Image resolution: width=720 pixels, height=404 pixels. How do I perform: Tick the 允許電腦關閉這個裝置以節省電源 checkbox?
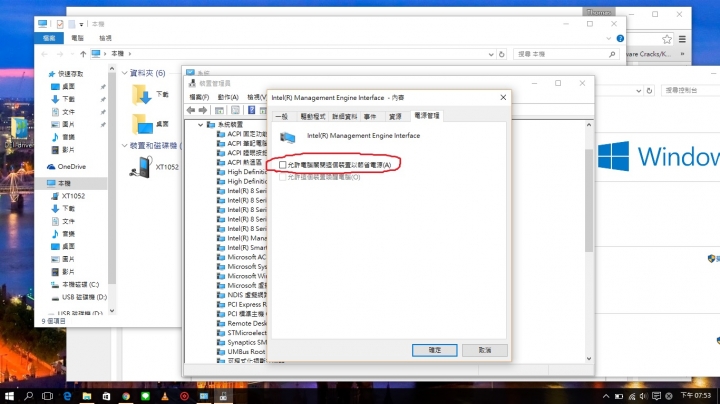(x=282, y=164)
